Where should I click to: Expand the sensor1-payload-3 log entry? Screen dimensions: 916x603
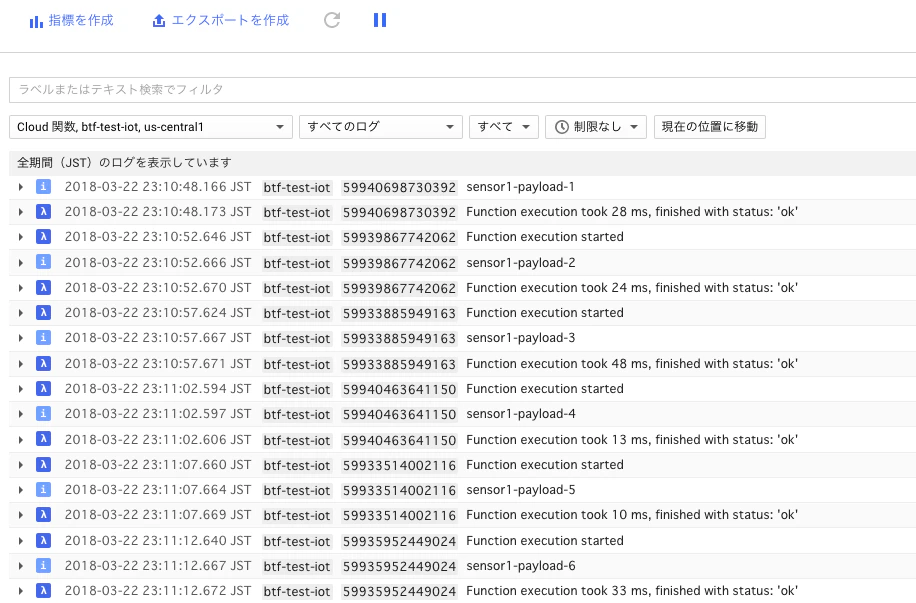21,338
